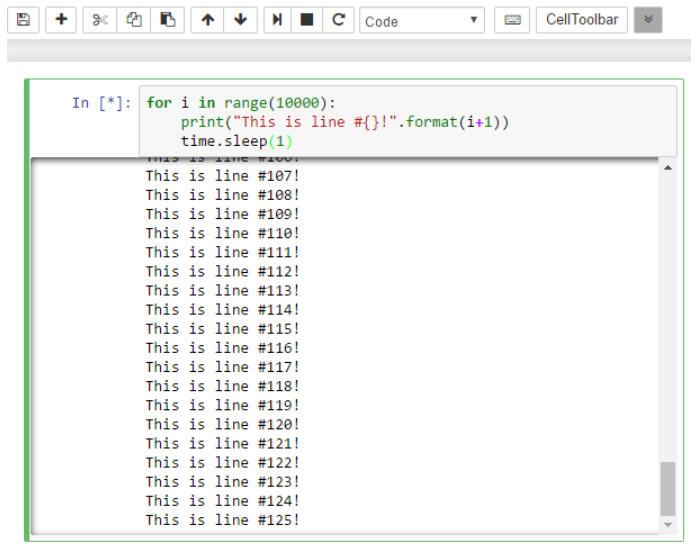Viewport: 696px width, 553px height.
Task: Interrupt the kernel with the stop icon
Action: click(x=308, y=20)
